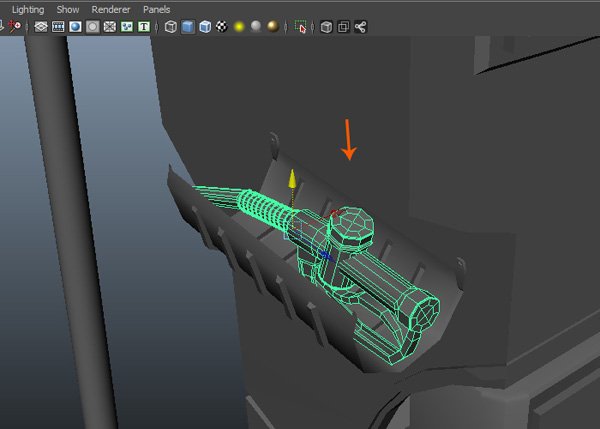This screenshot has width=600, height=429.
Task: Open the Show menu
Action: [68, 10]
